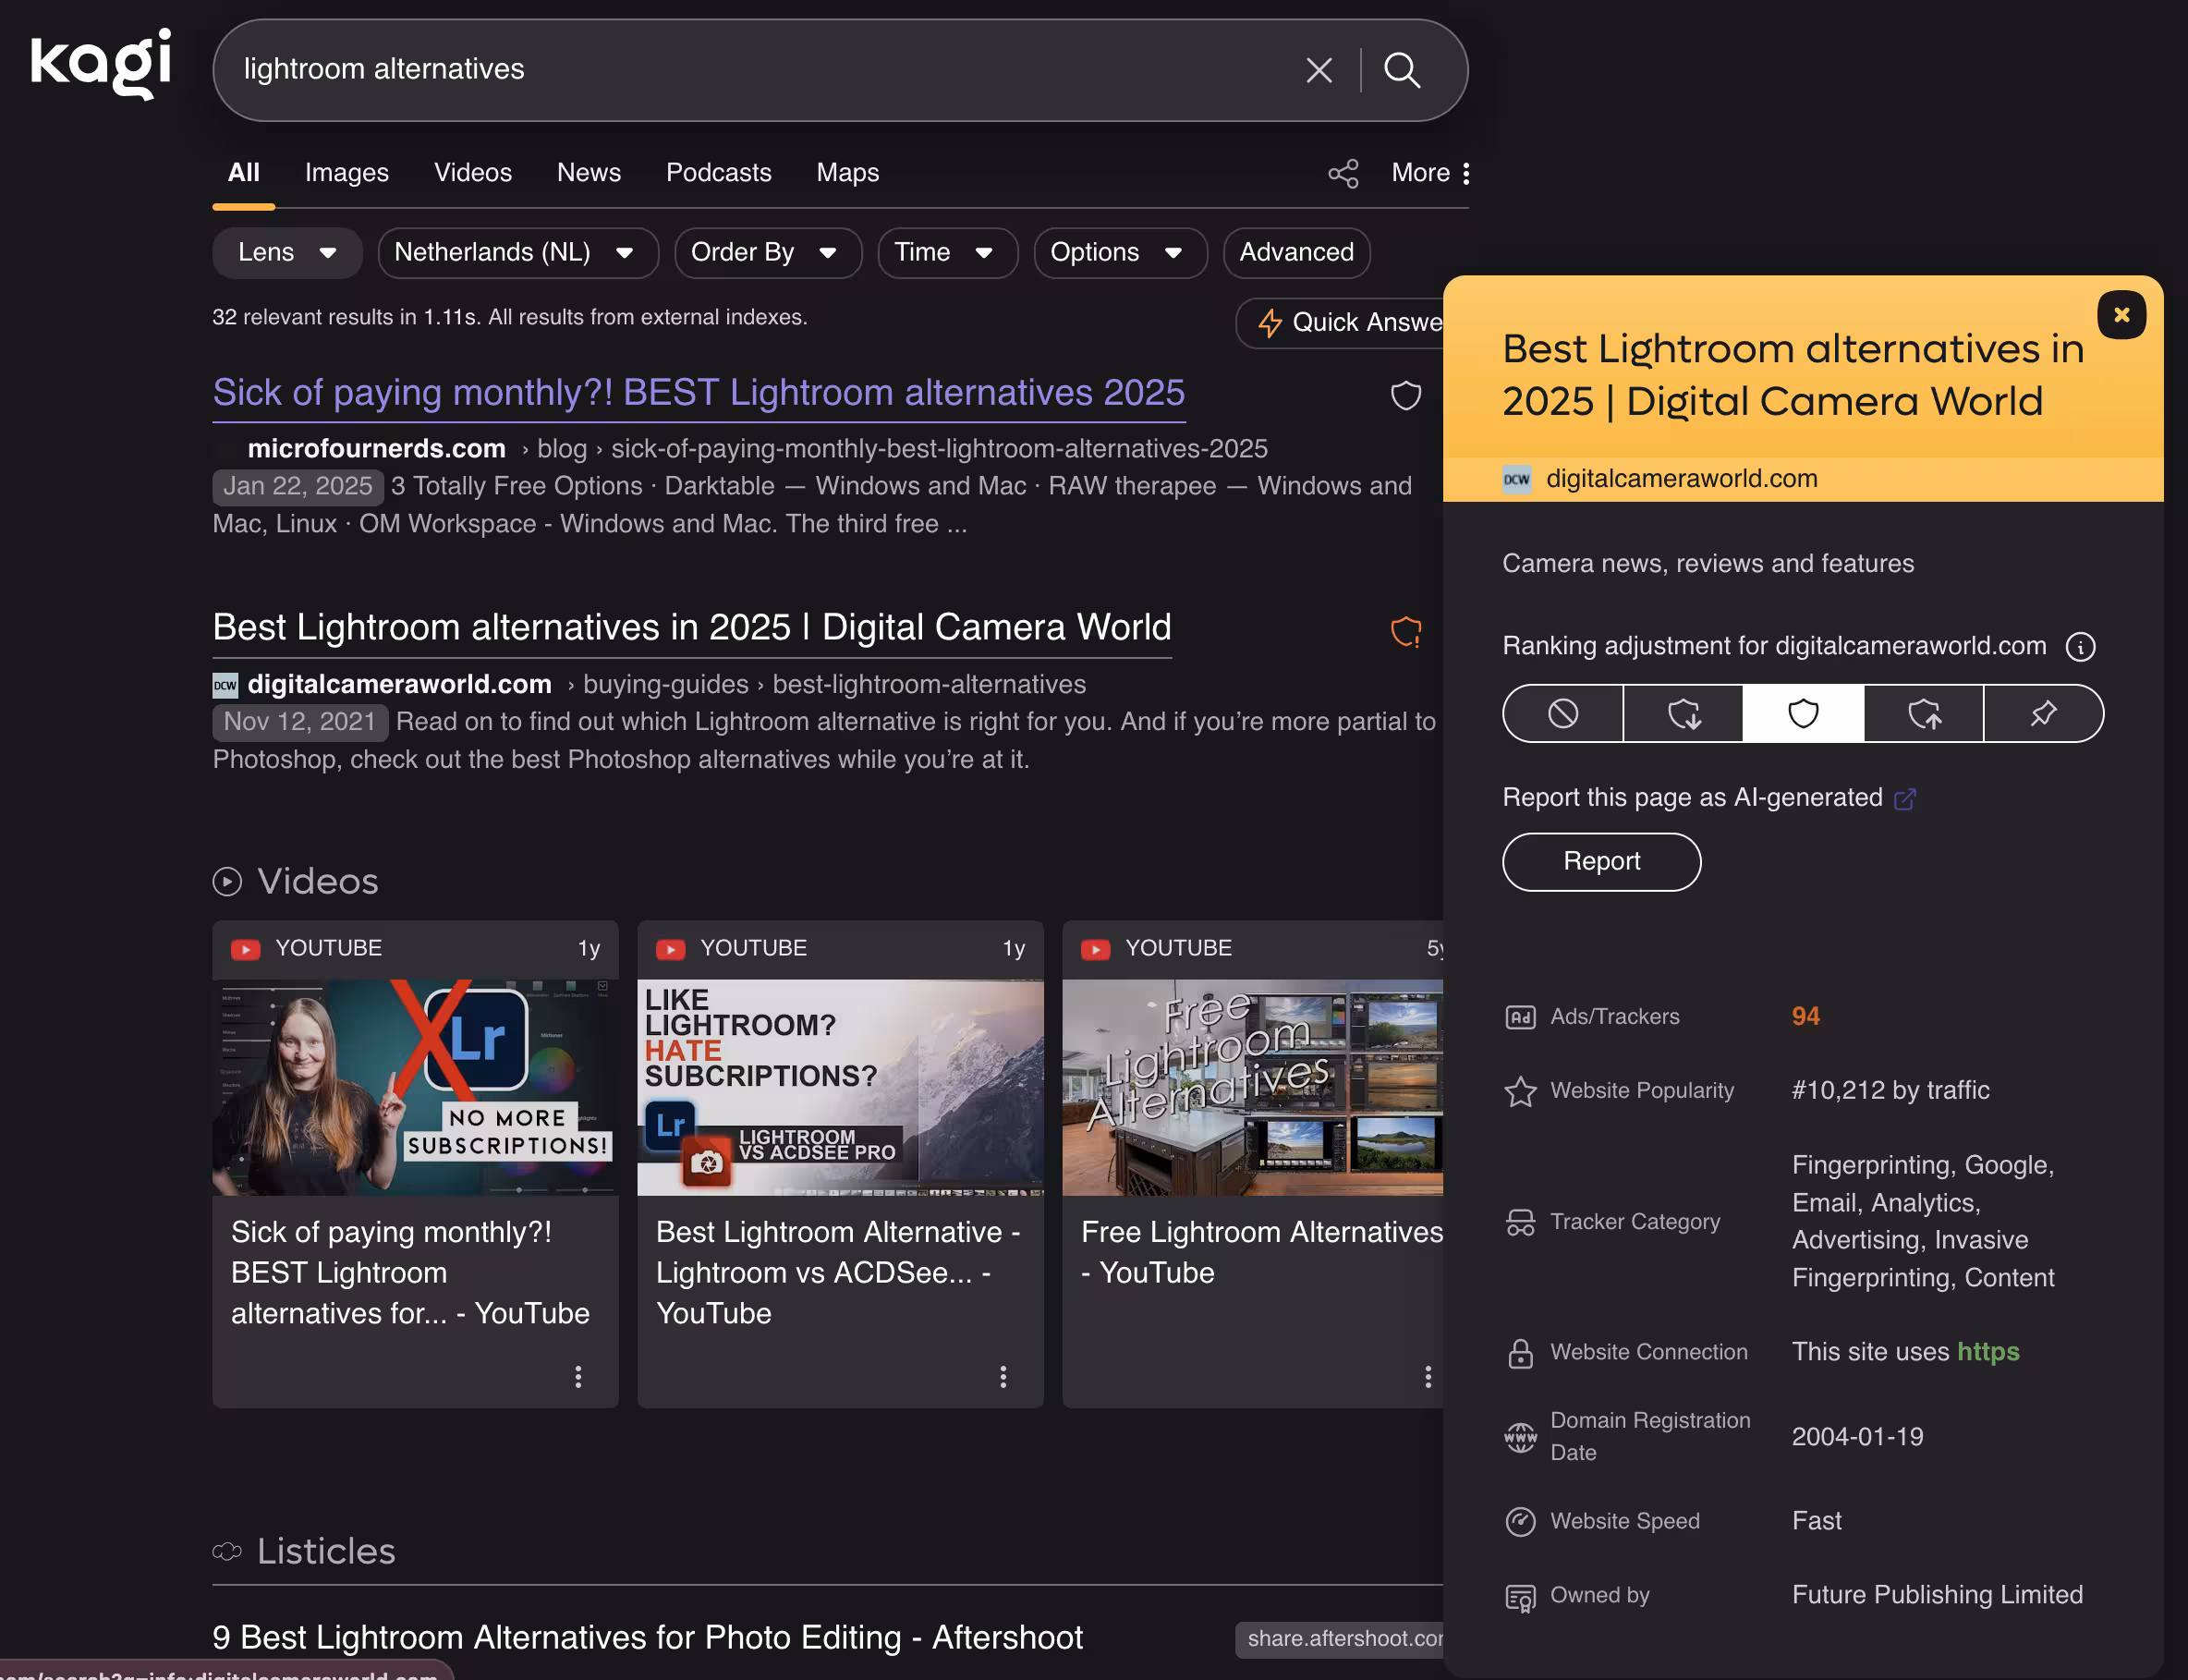Expand the Lens dropdown
Image resolution: width=2188 pixels, height=1680 pixels.
click(287, 253)
